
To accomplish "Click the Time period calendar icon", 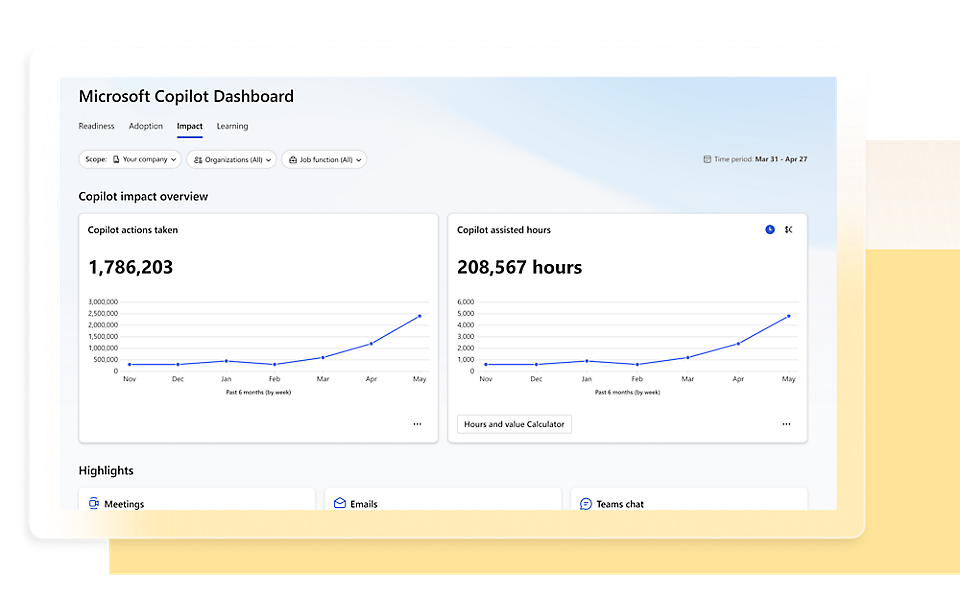I will pos(707,159).
